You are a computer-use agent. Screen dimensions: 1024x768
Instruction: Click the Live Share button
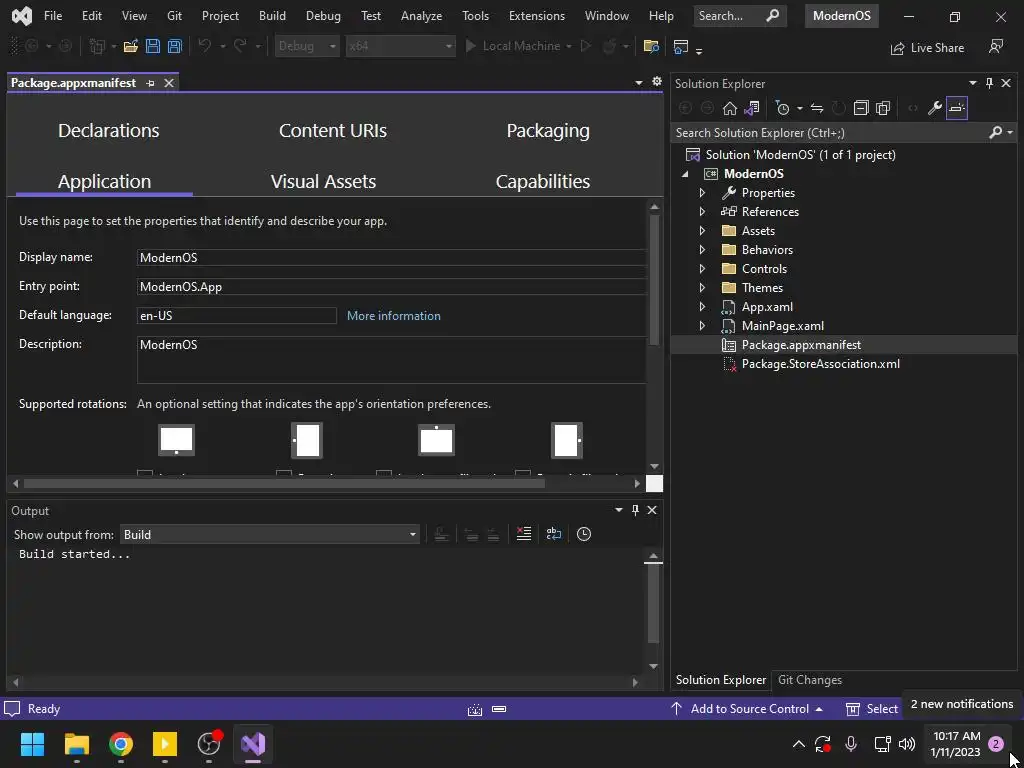click(x=927, y=48)
